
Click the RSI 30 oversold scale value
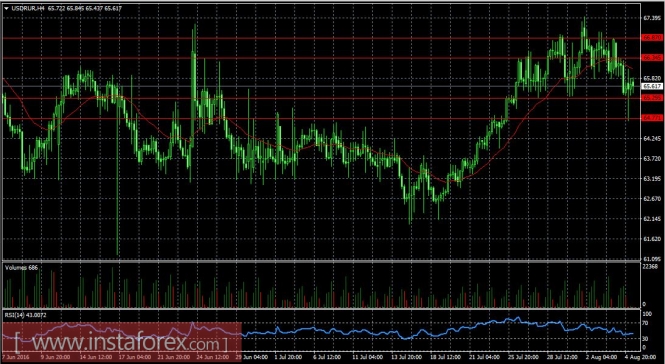point(645,339)
